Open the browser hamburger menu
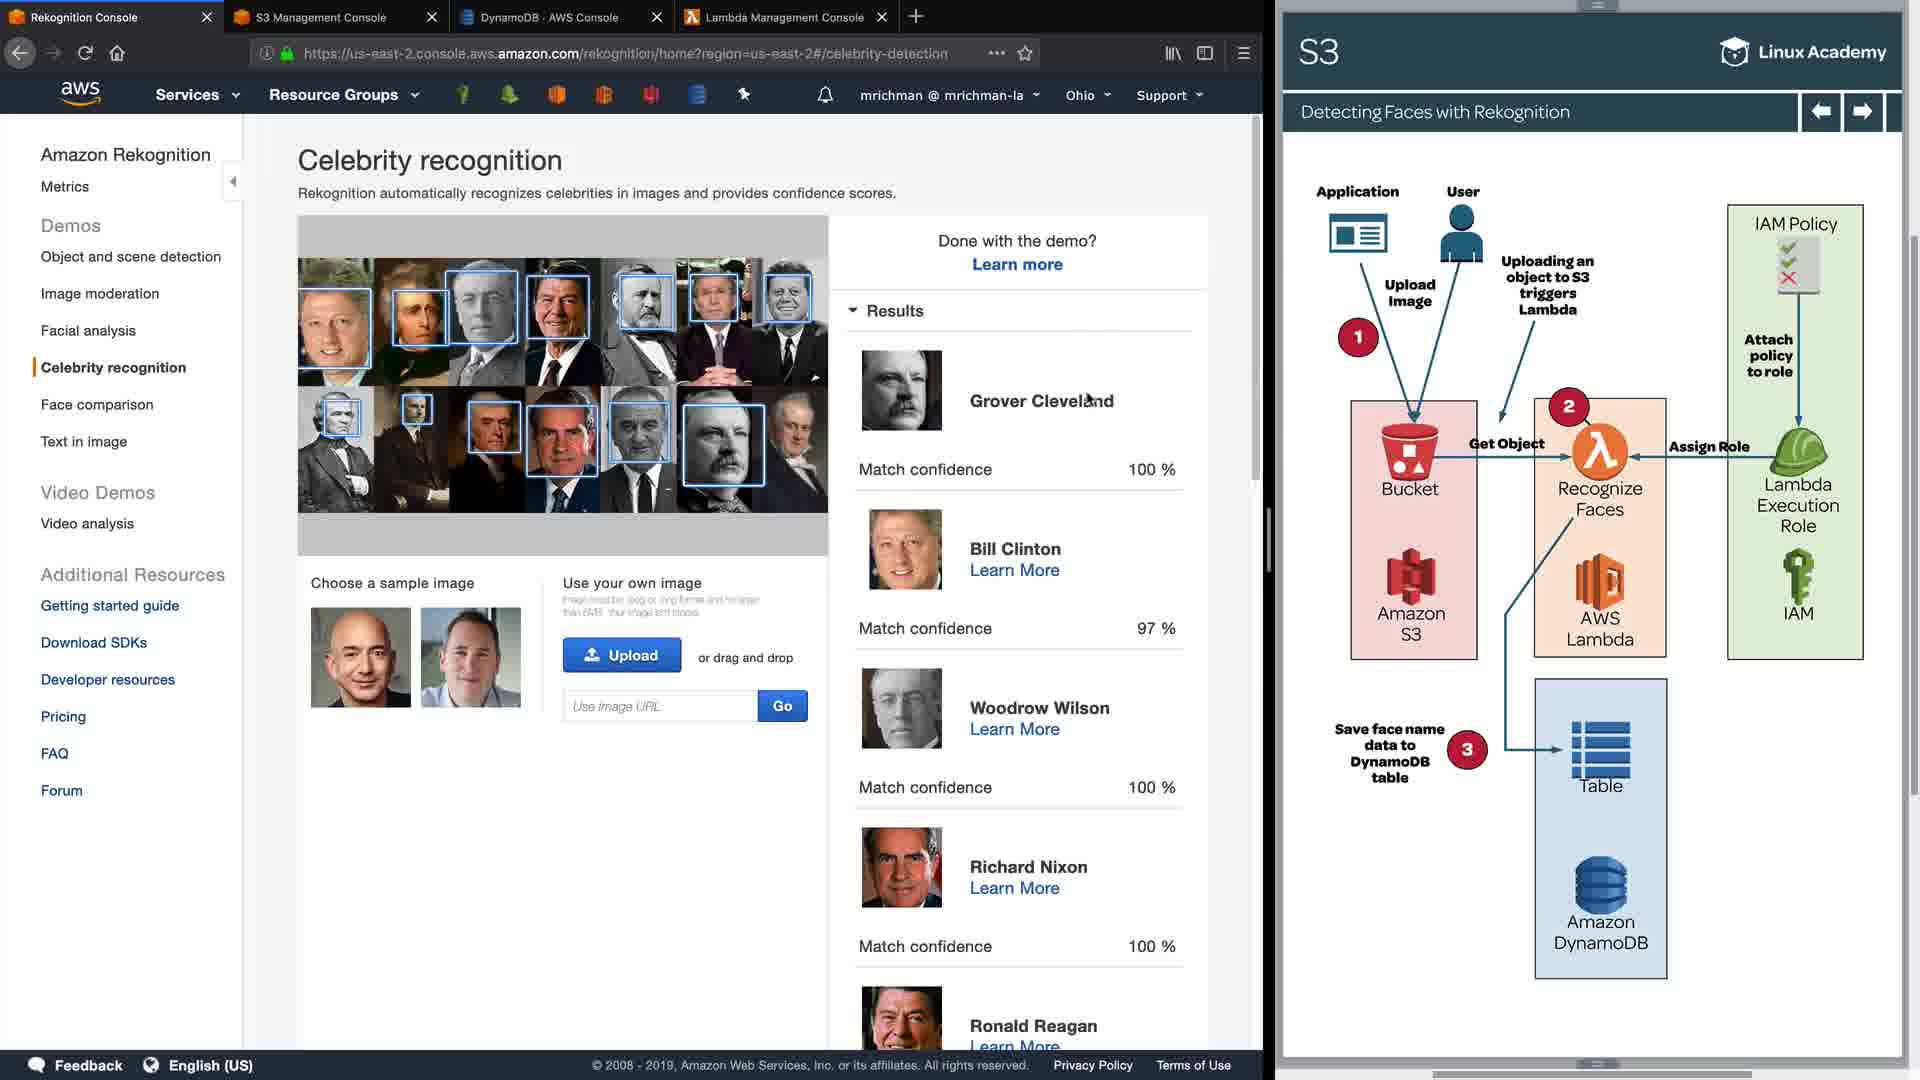Screen dimensions: 1920x1080 pyautogui.click(x=1244, y=53)
